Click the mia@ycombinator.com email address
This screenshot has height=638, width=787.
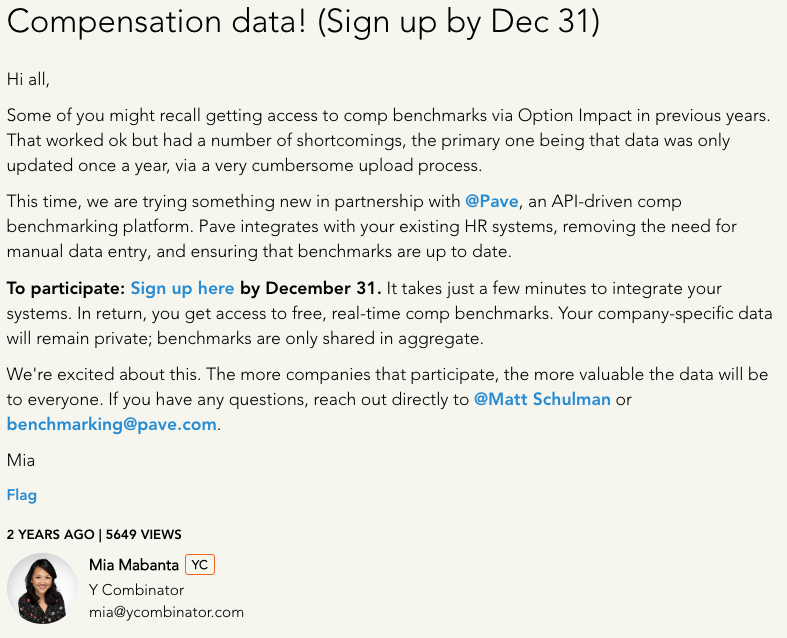pyautogui.click(x=166, y=612)
